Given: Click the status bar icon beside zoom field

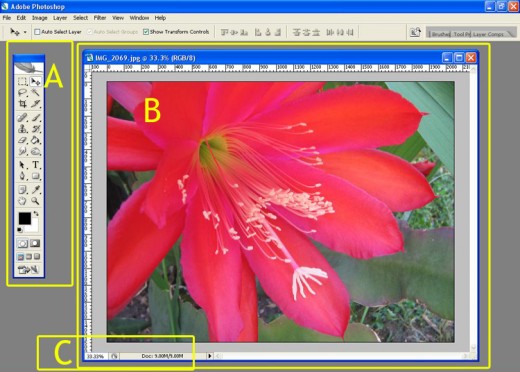Looking at the screenshot, I should (114, 356).
